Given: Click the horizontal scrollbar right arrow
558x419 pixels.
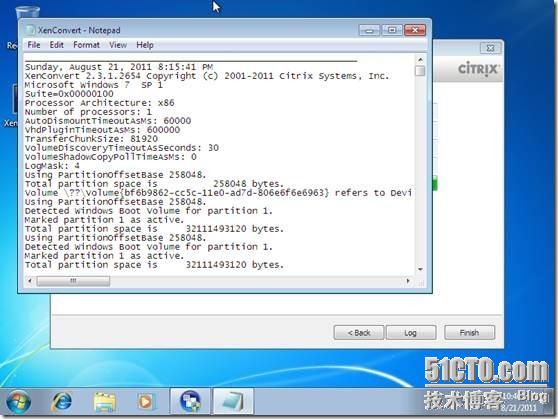Looking at the screenshot, I should [x=408, y=281].
